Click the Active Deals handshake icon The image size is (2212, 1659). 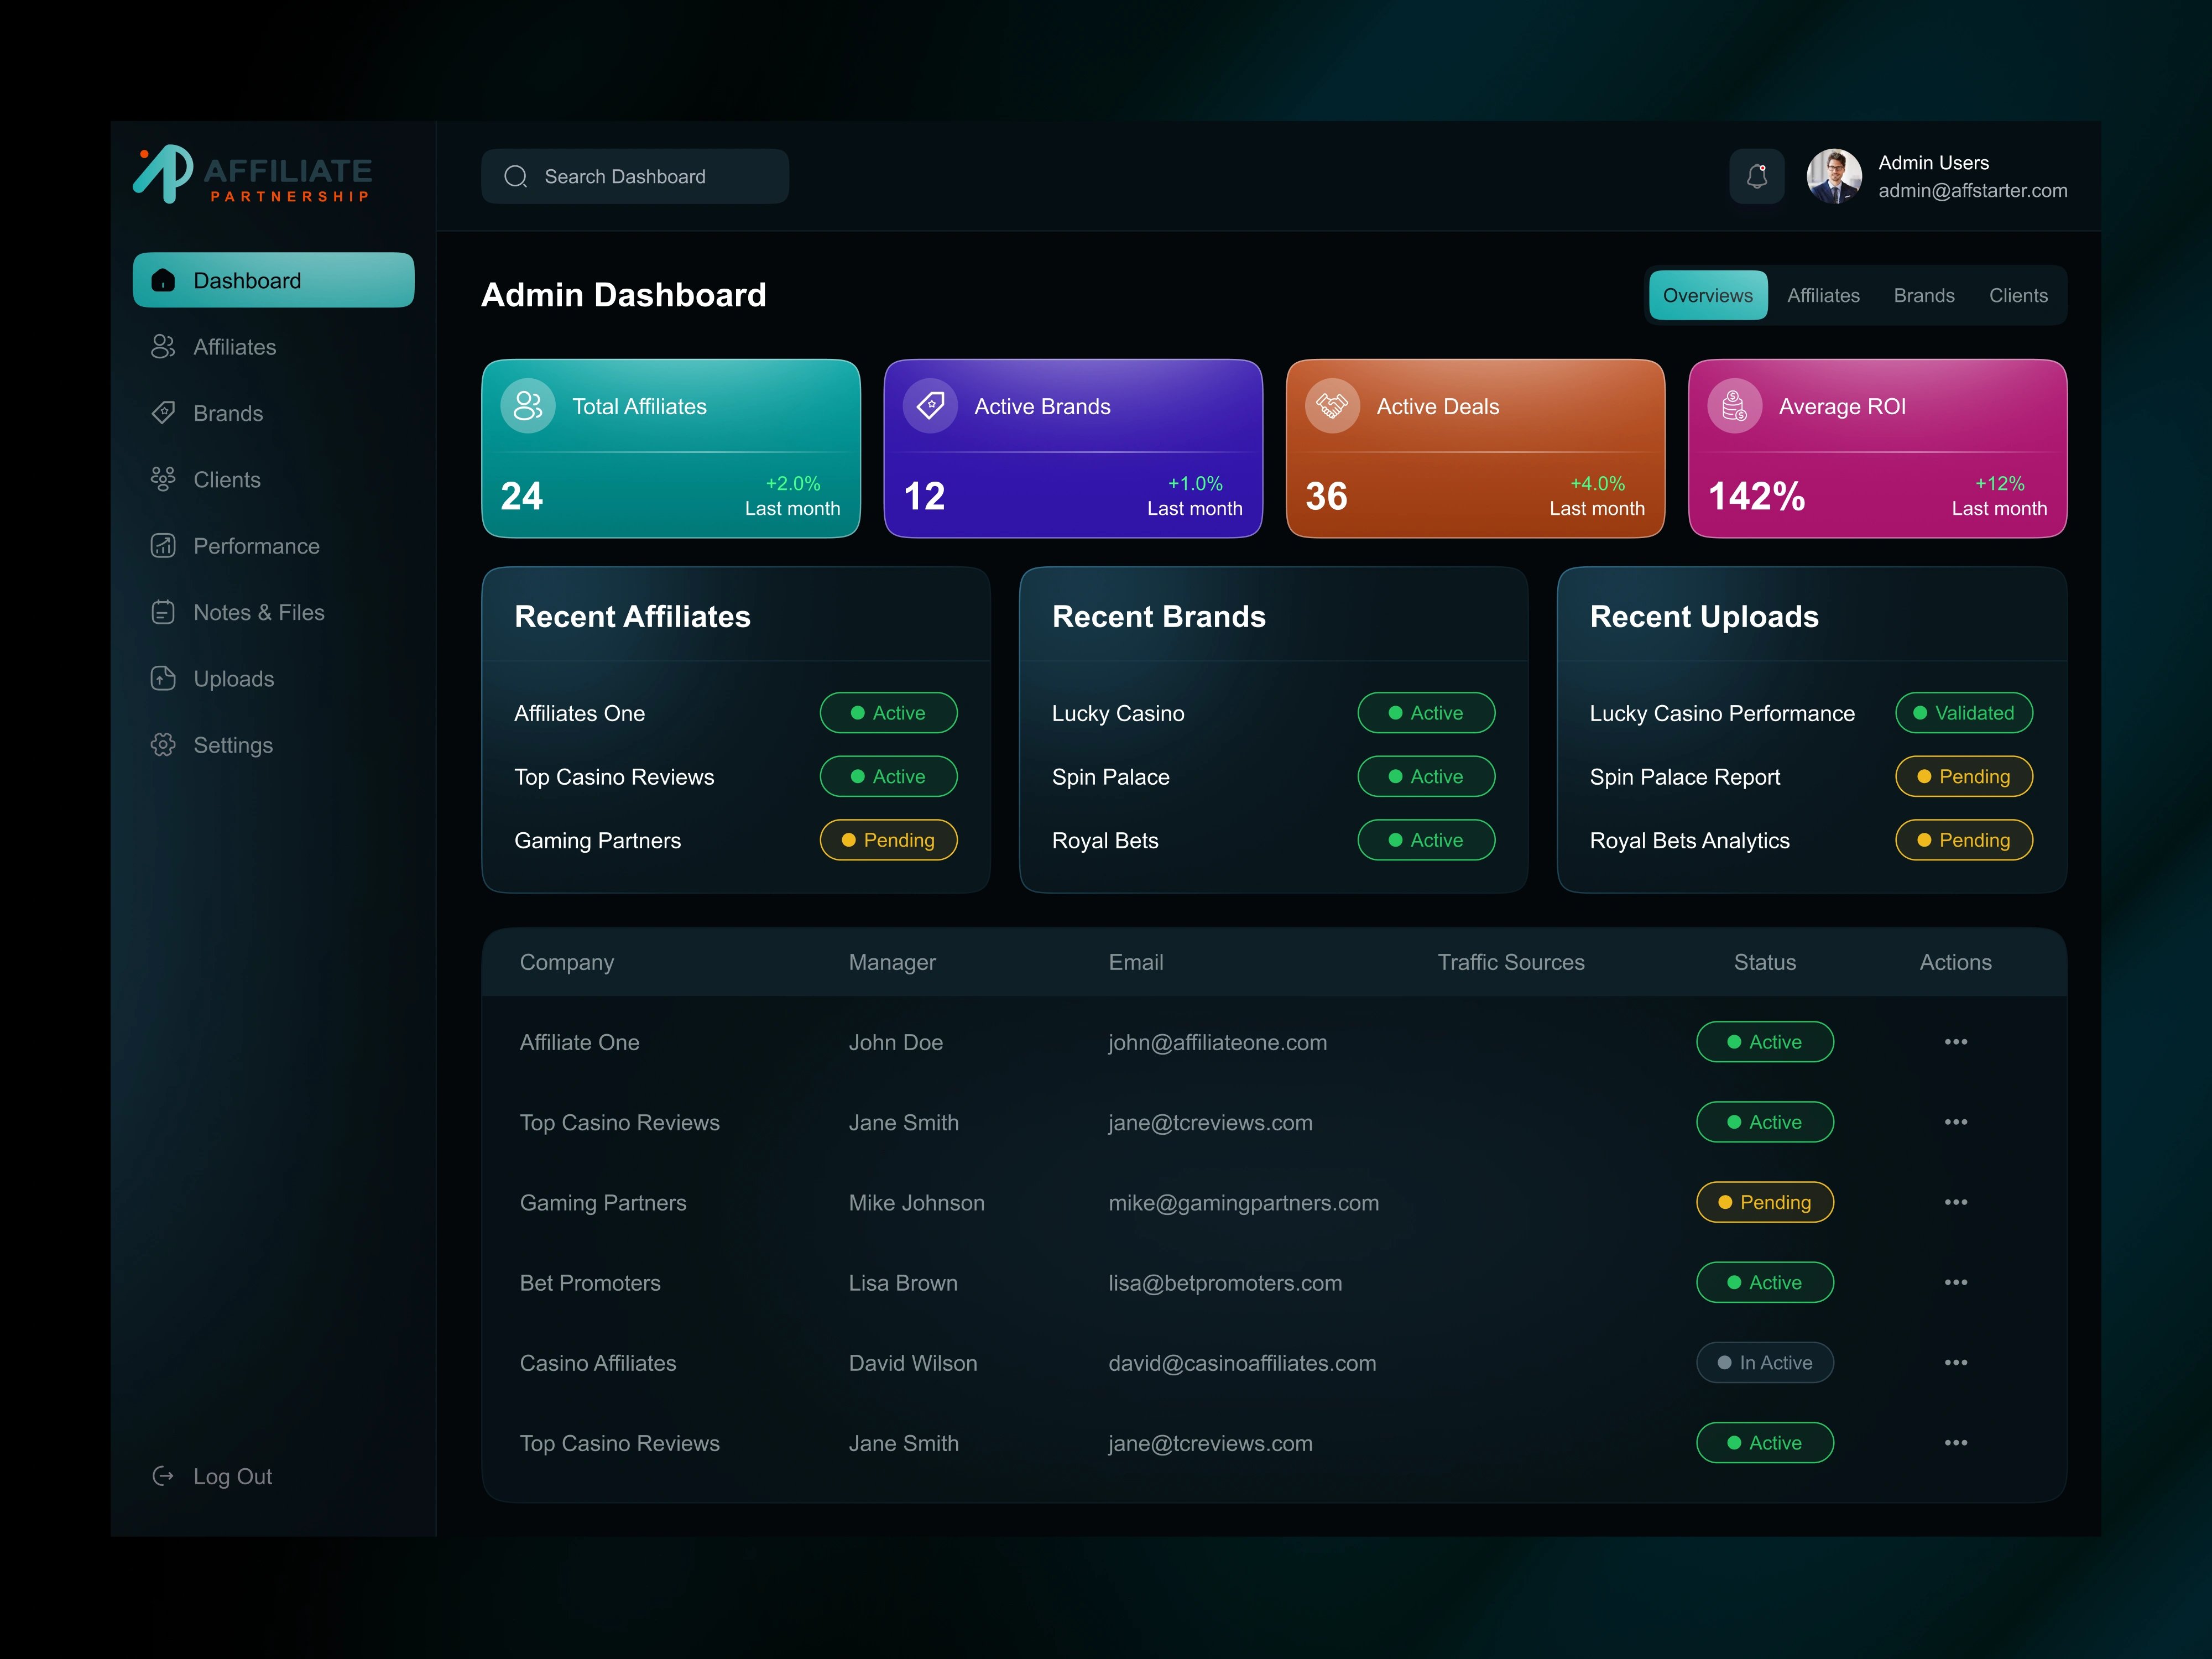tap(1332, 406)
